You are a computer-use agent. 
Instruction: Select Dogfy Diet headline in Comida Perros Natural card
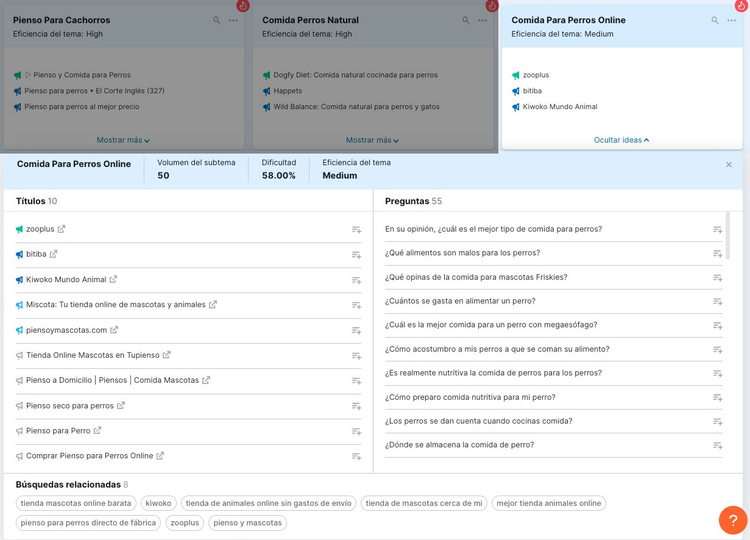click(355, 75)
